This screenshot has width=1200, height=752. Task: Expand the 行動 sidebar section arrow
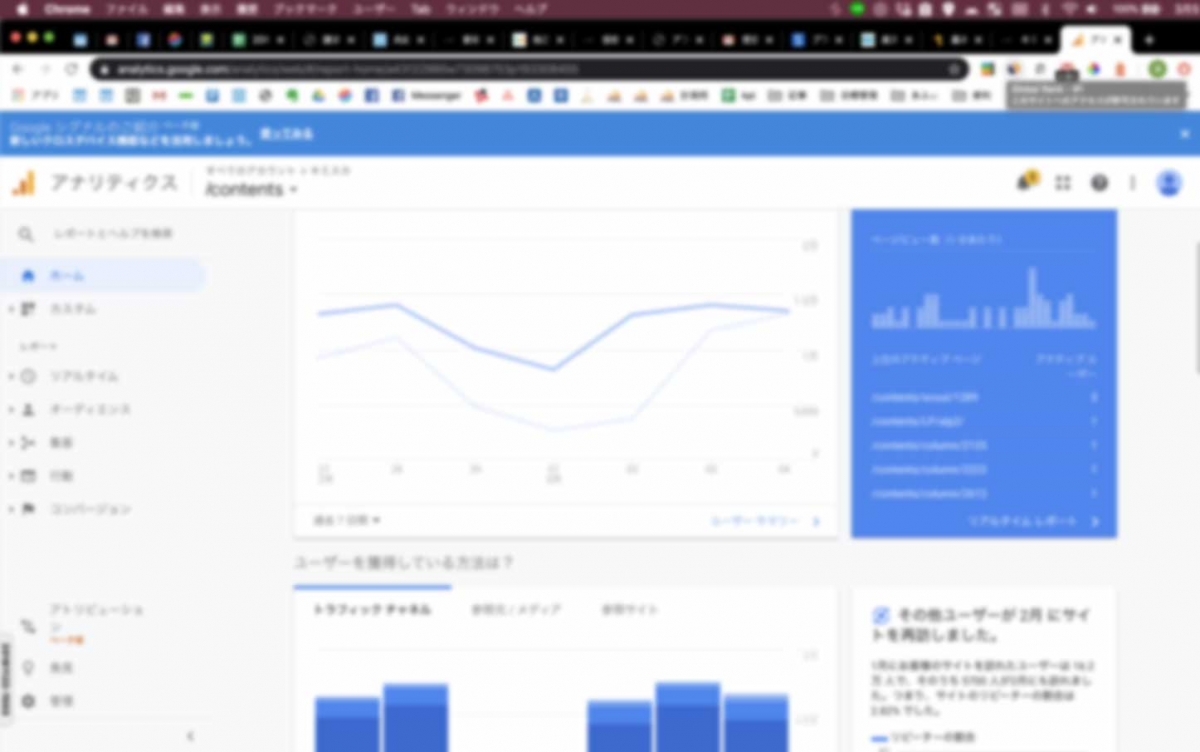pos(11,476)
